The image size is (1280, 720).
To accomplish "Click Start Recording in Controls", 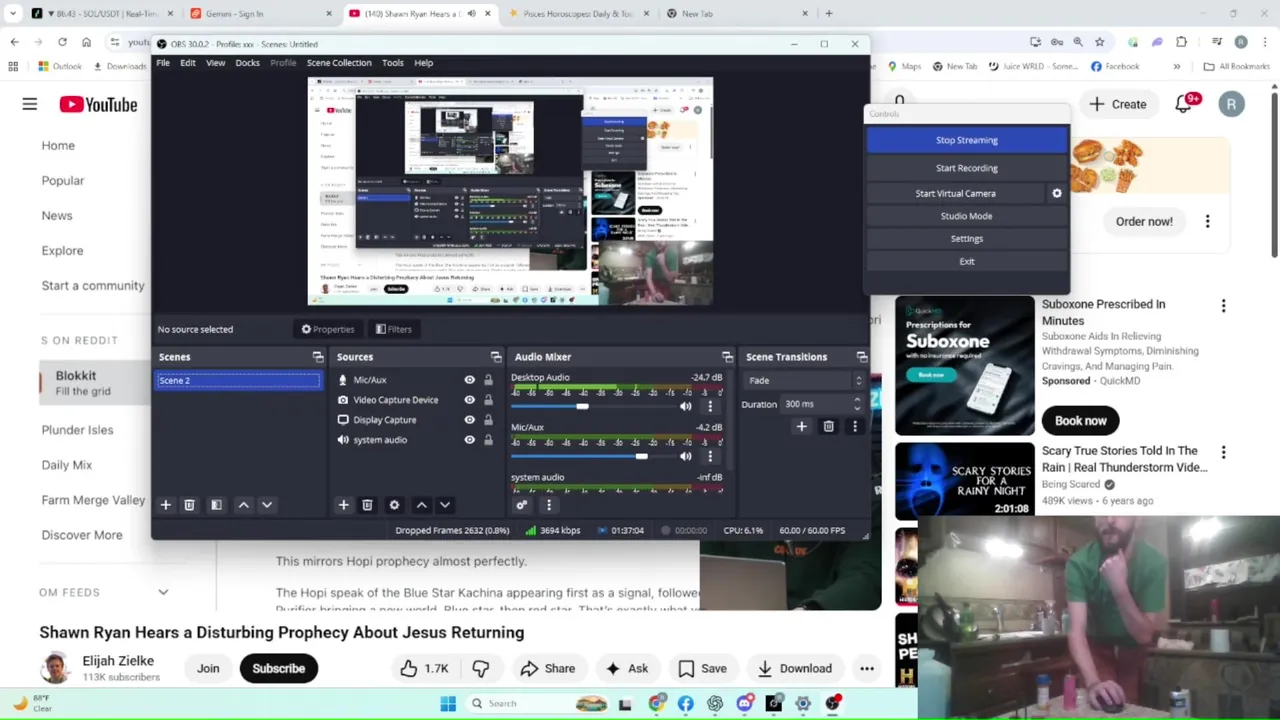I will (x=967, y=168).
